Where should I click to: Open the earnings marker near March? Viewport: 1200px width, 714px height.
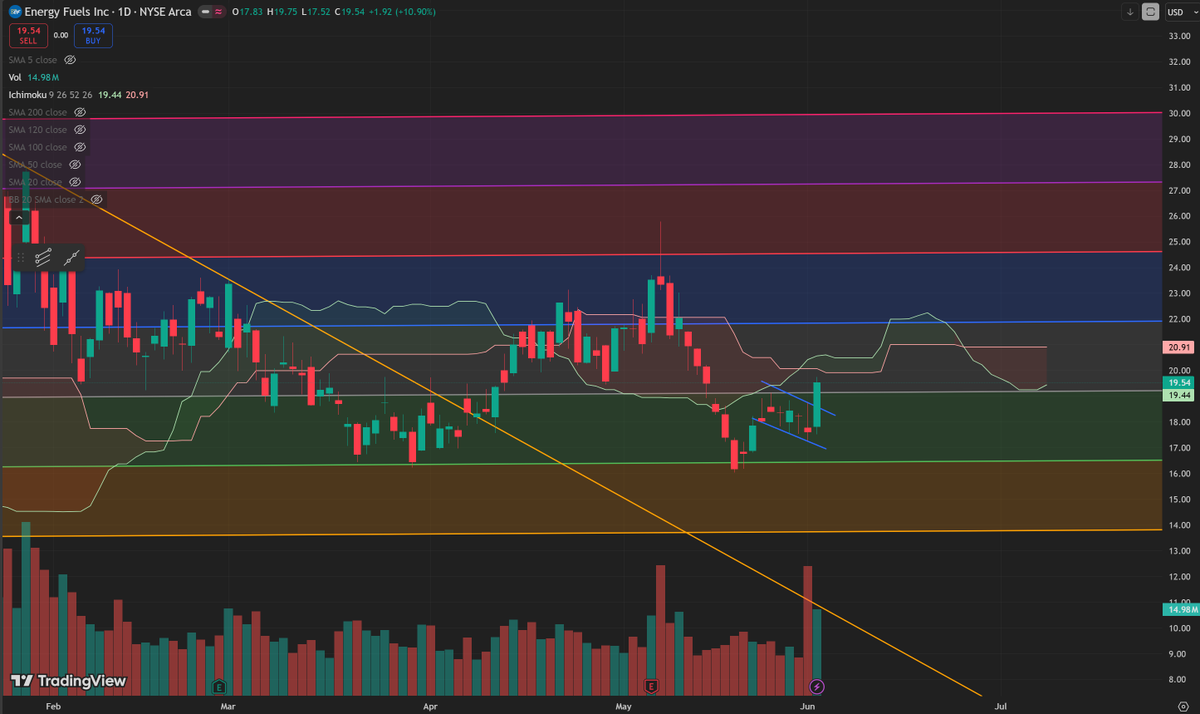click(218, 686)
